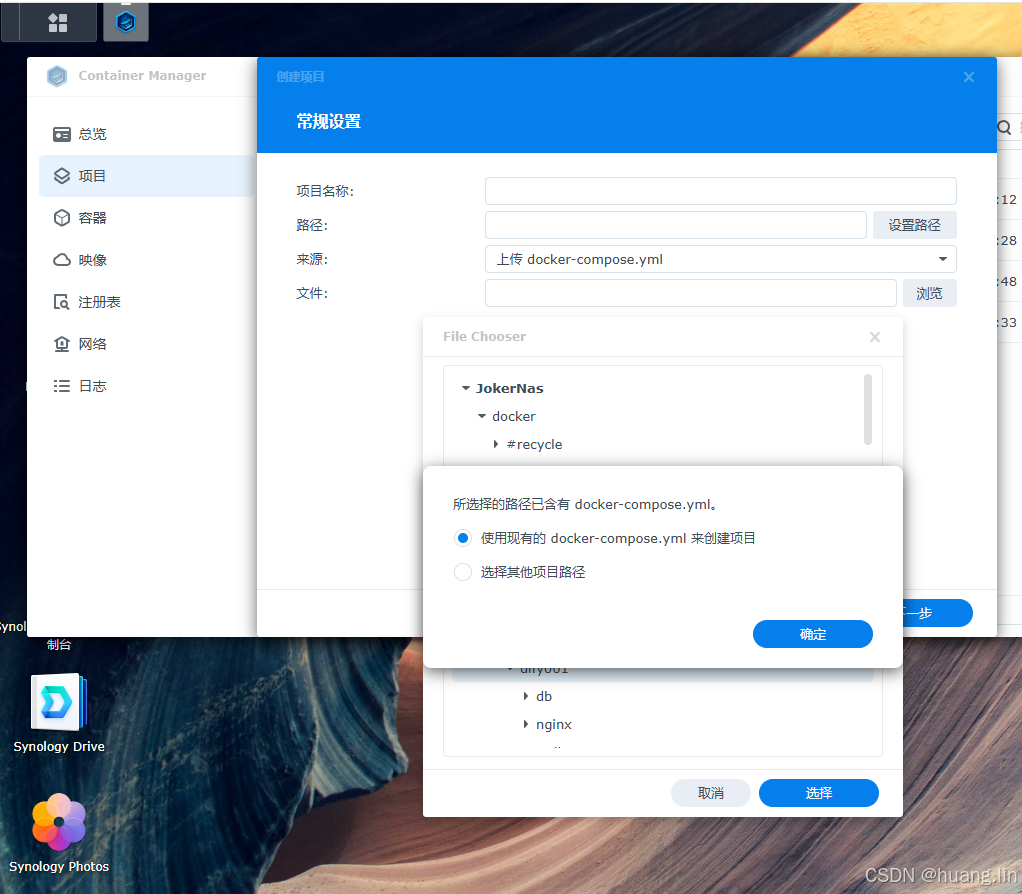Collapse the JokerNas tree node

(x=466, y=388)
